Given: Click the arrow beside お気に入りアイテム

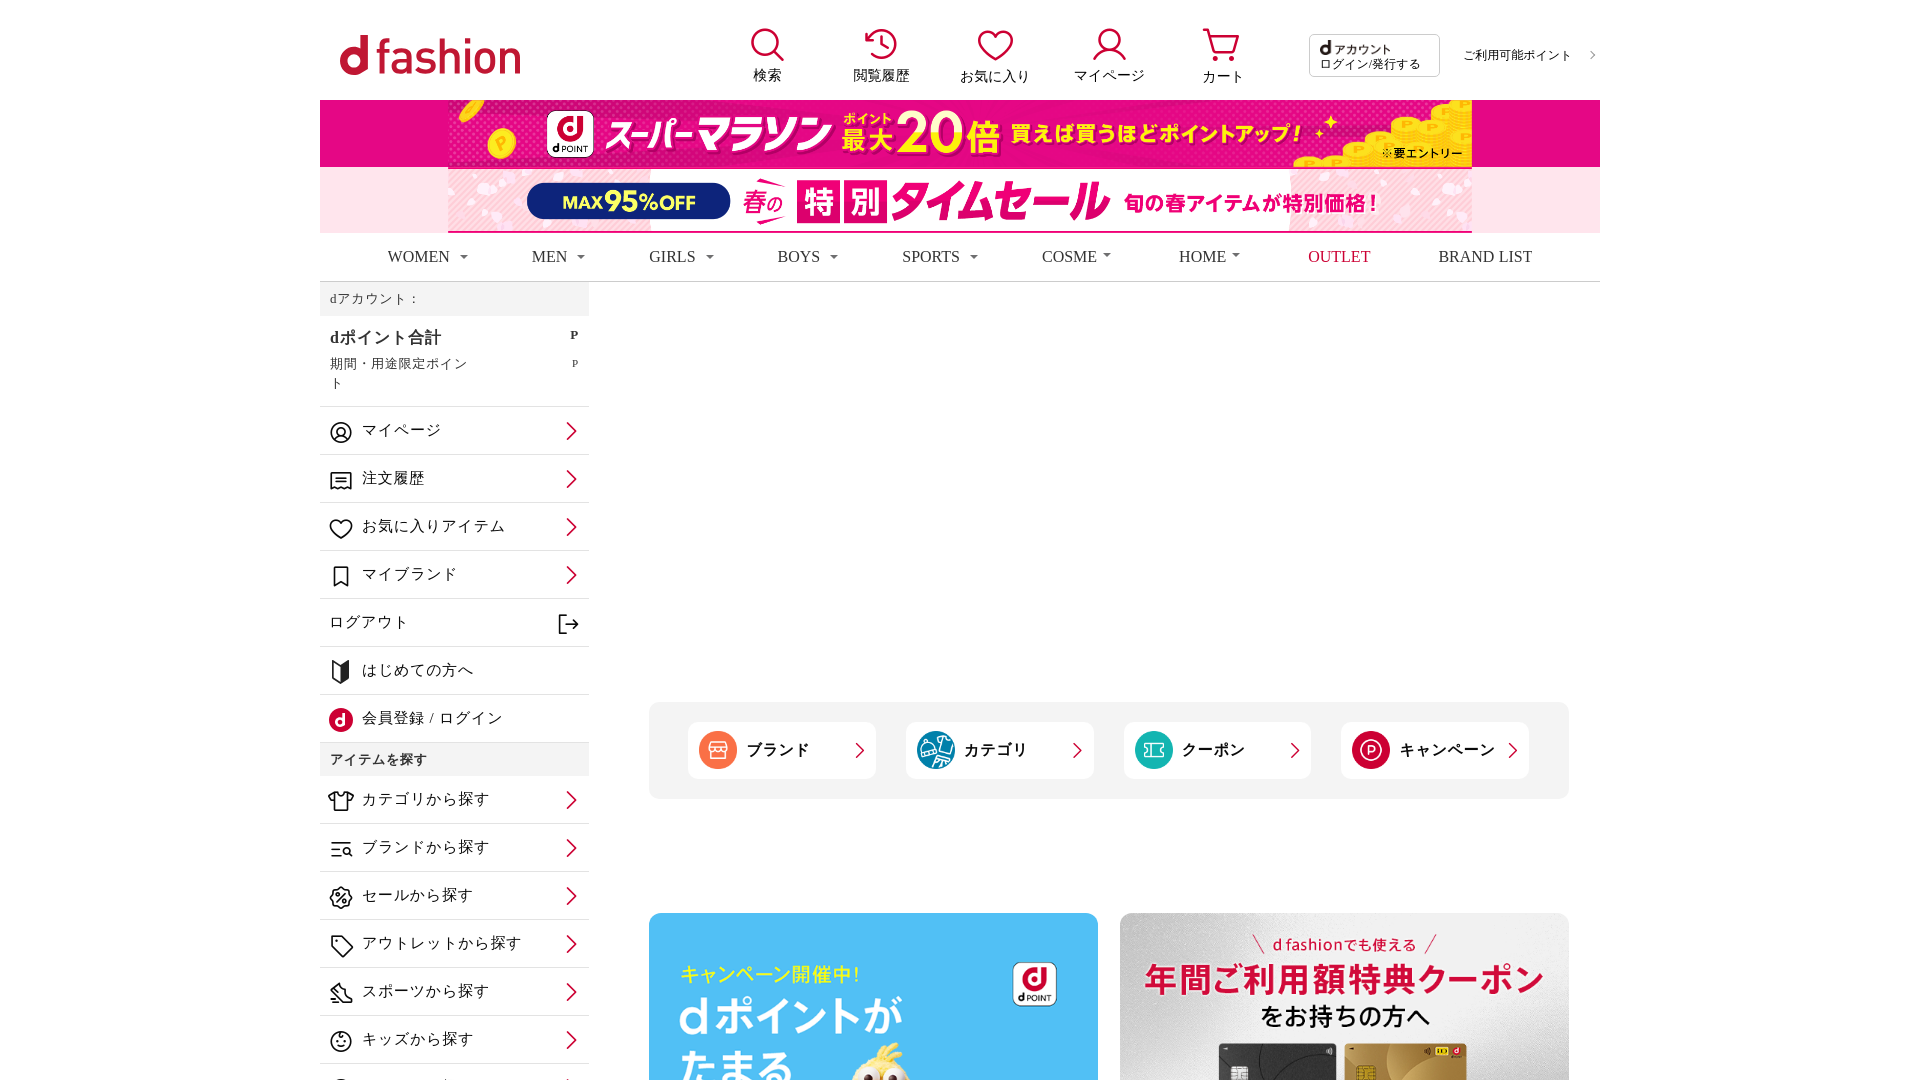Looking at the screenshot, I should 571,527.
